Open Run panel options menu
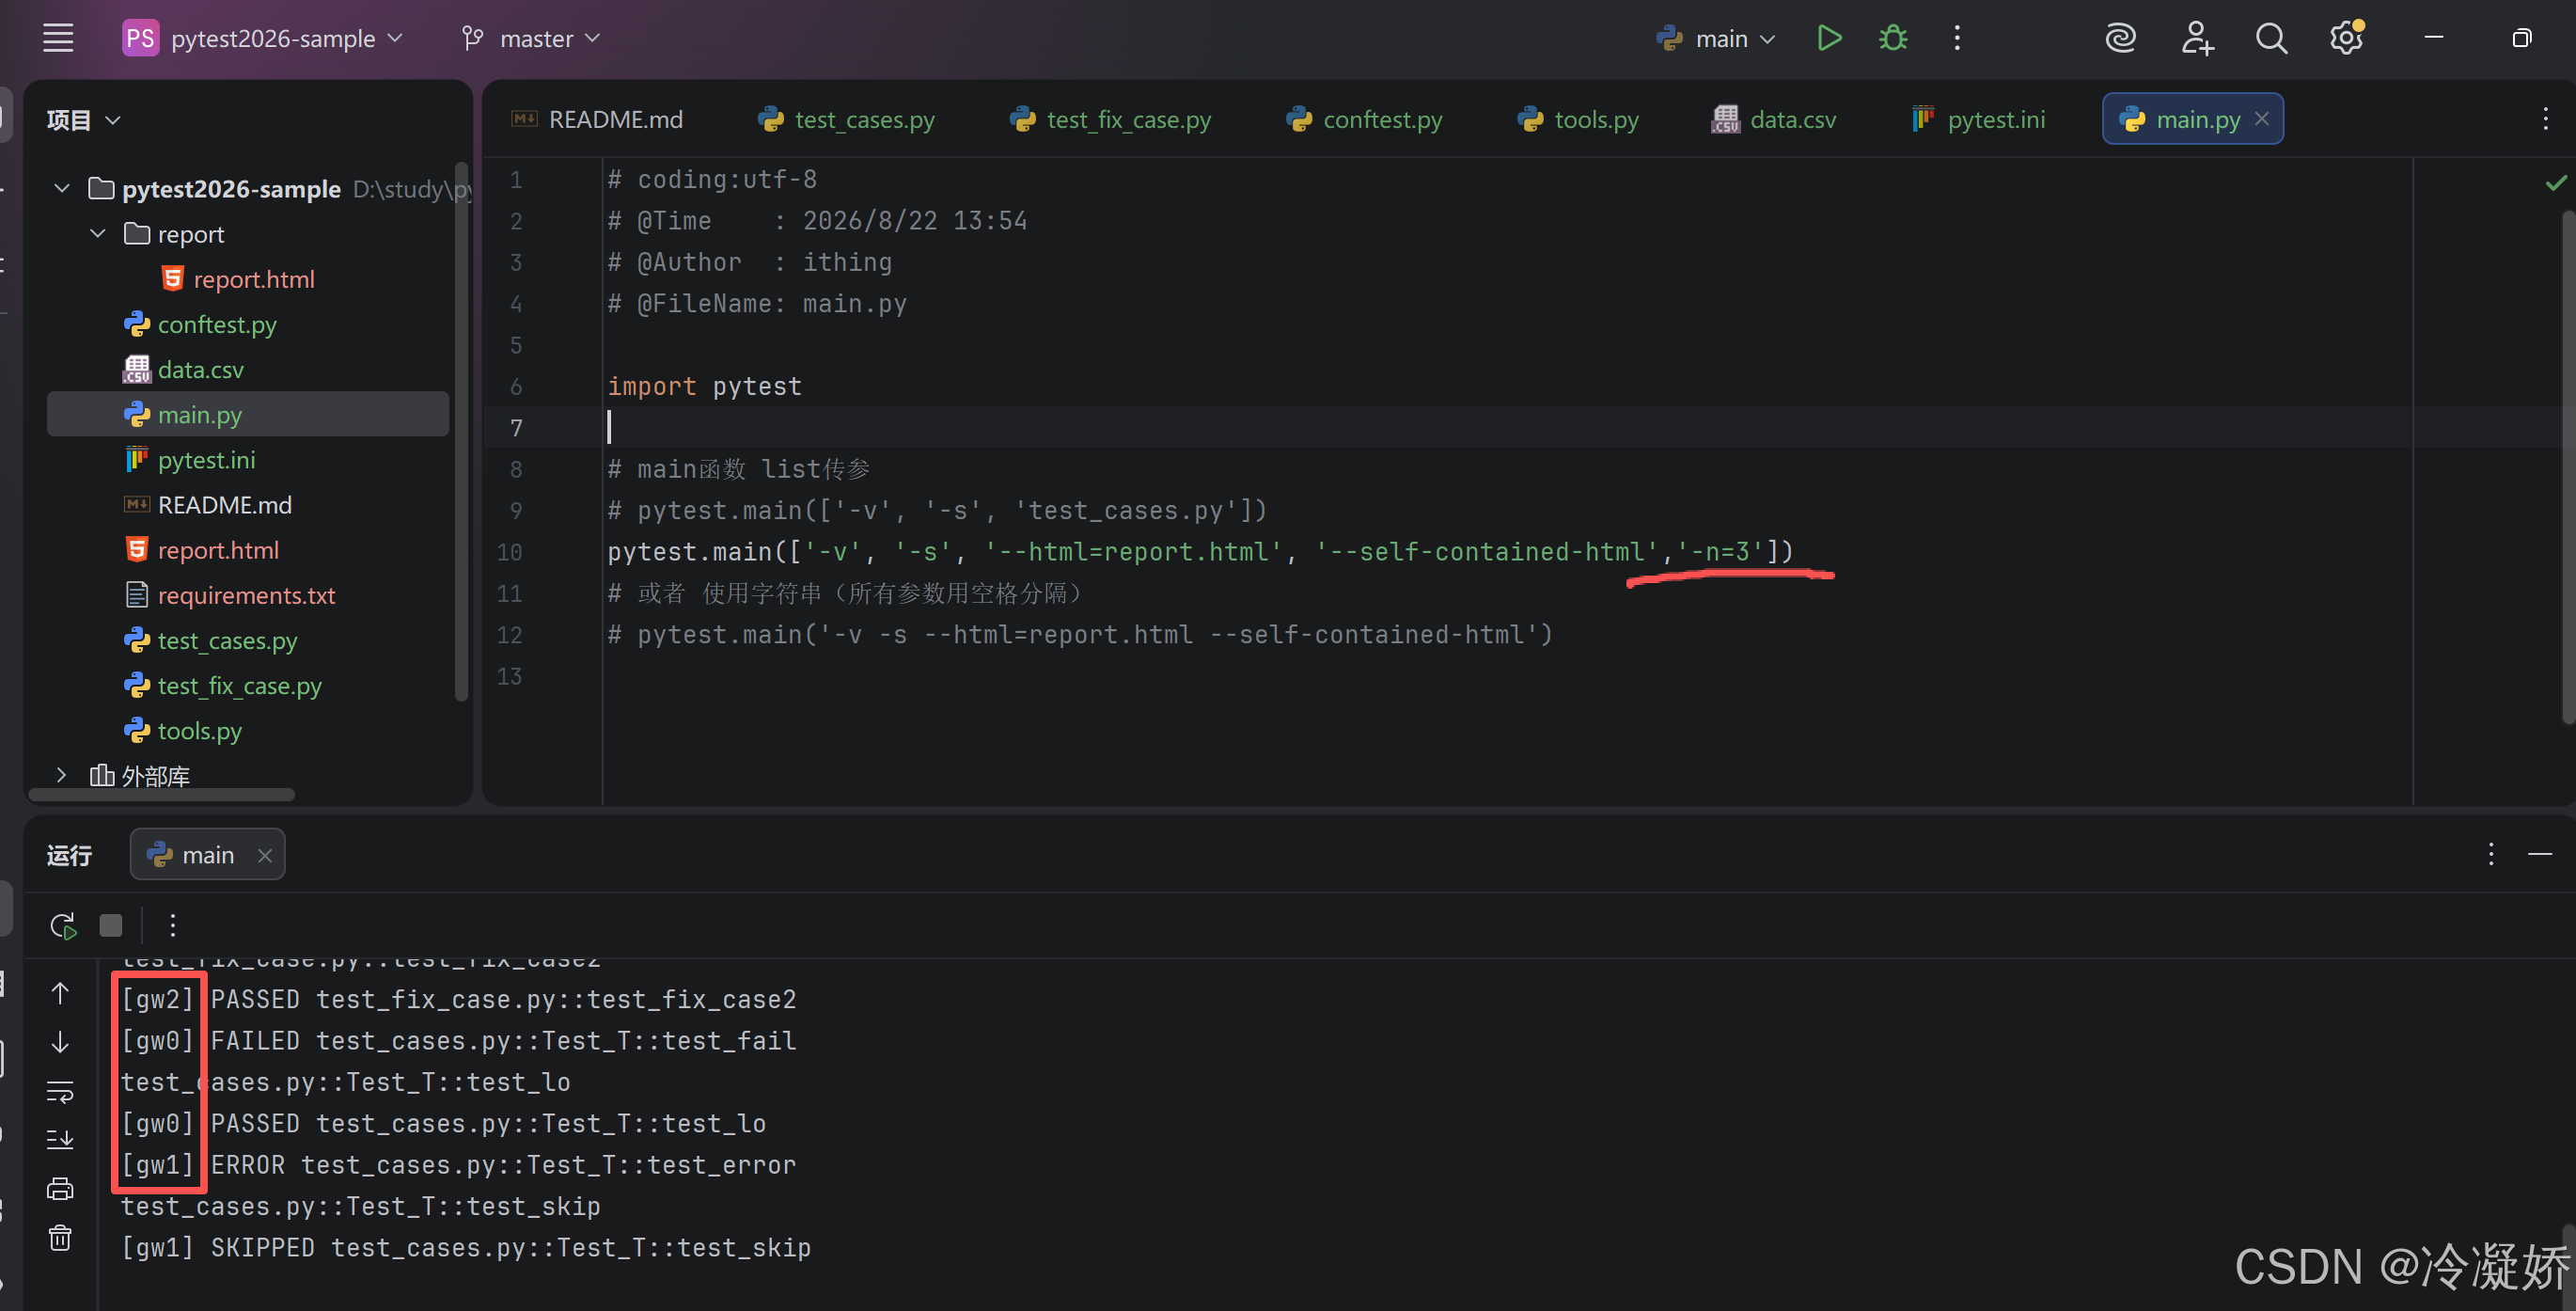2576x1311 pixels. (x=2491, y=854)
